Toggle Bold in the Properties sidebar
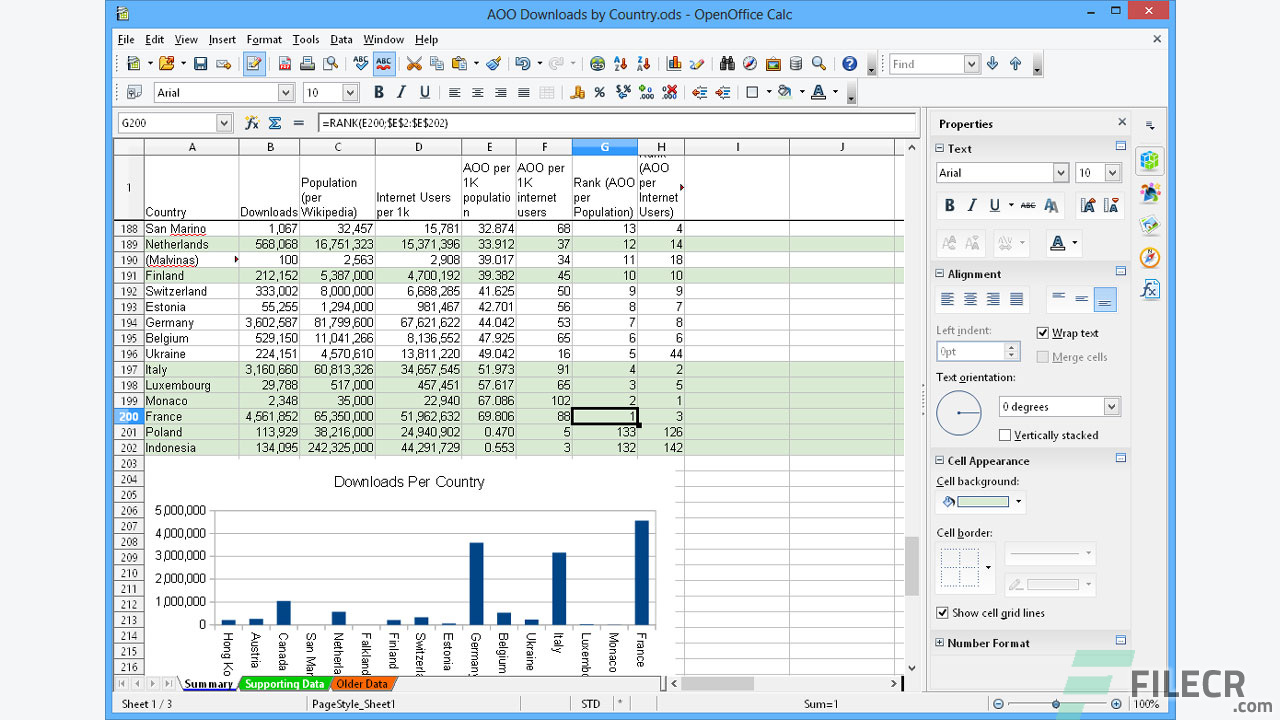Screen dimensions: 1280x720 coord(949,205)
